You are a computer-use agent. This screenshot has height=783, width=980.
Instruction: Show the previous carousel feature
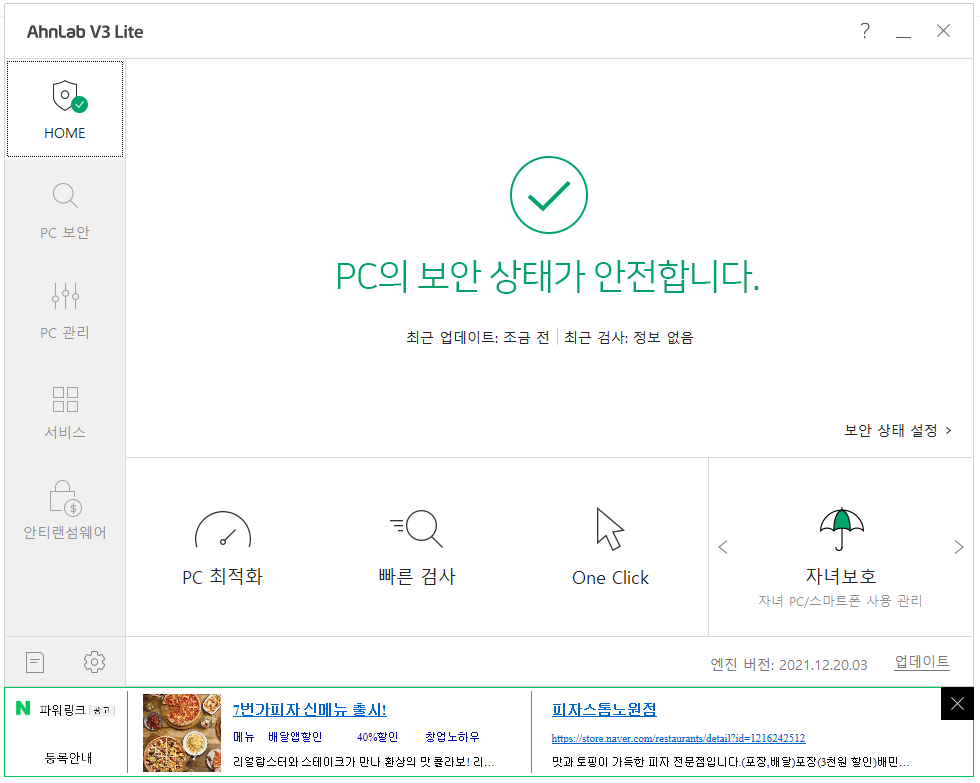[723, 546]
